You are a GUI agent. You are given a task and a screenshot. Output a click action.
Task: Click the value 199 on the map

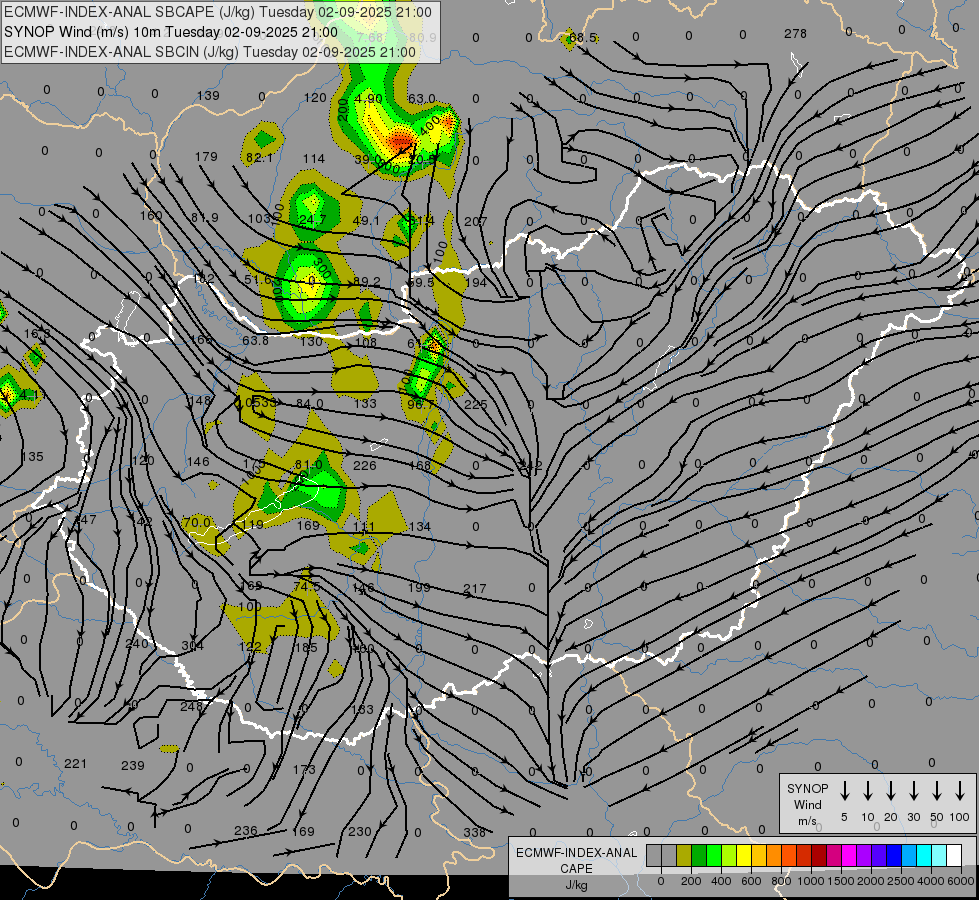click(420, 587)
